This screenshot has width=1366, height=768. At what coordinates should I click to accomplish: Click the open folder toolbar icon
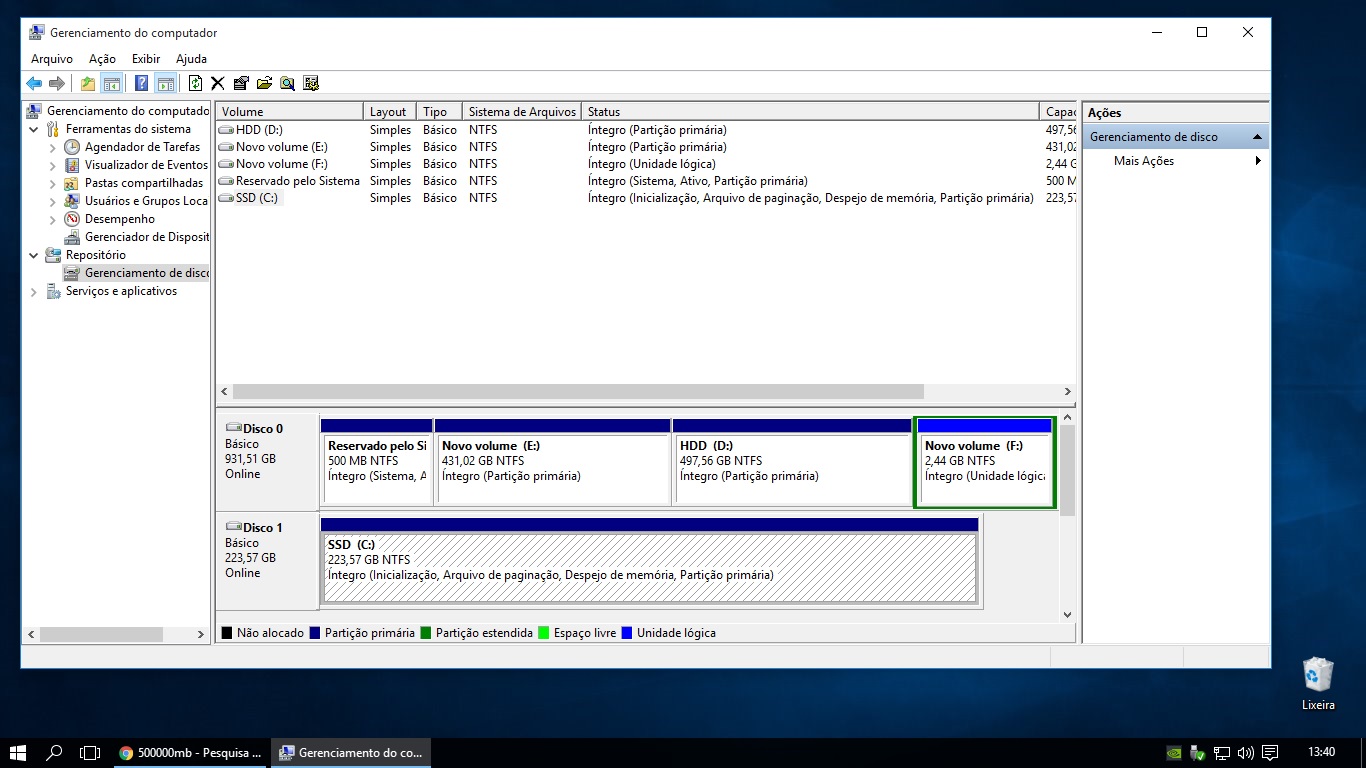[x=264, y=83]
